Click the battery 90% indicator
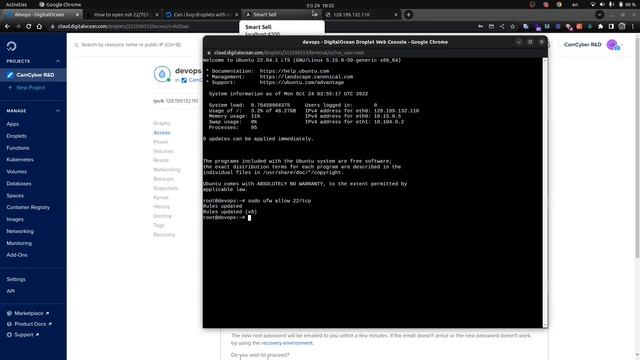This screenshot has height=360, width=640. [627, 4]
